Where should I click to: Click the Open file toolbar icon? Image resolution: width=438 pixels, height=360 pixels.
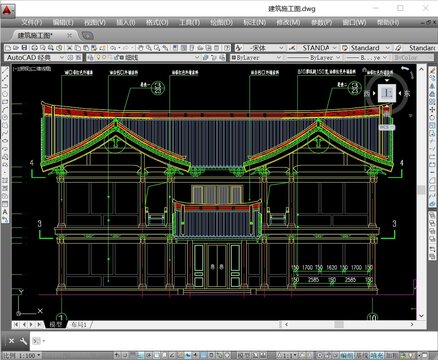16,48
